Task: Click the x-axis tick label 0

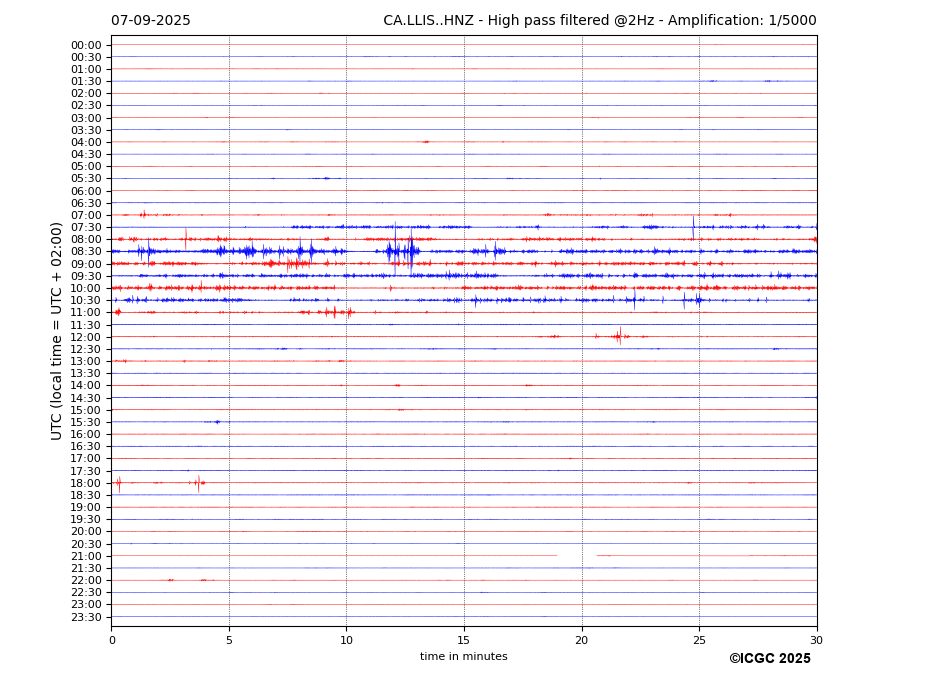Action: (x=112, y=640)
